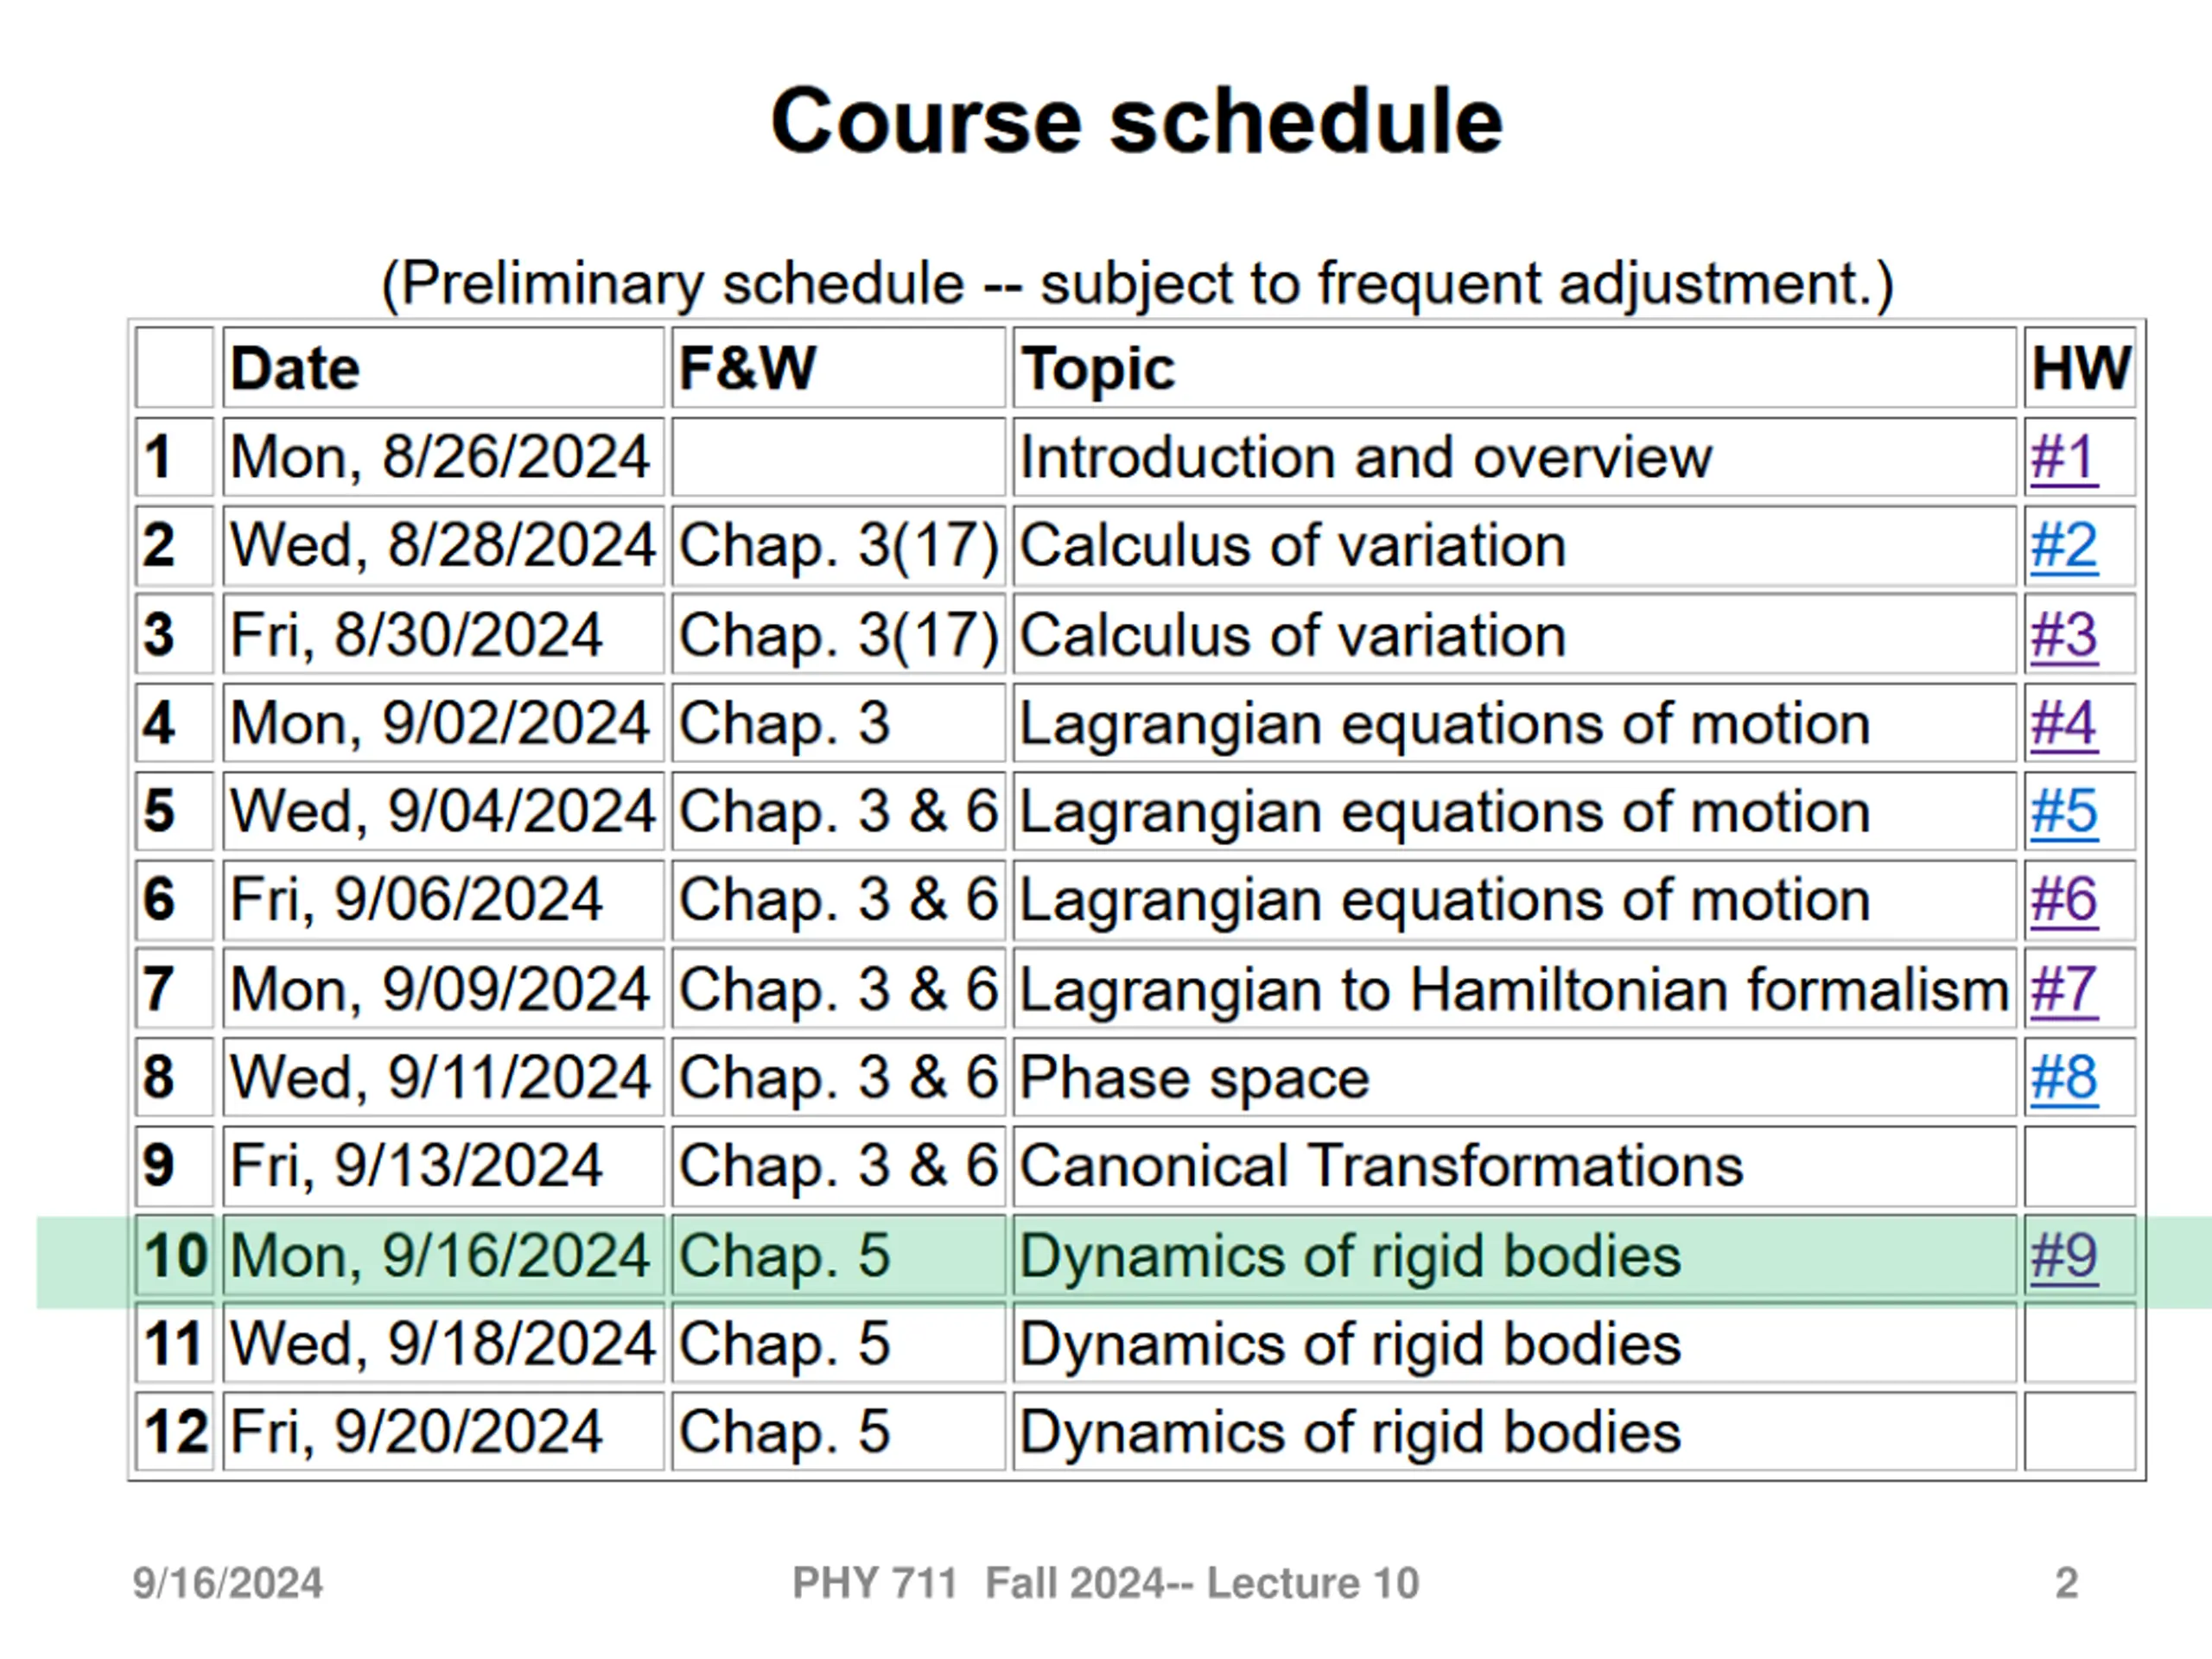Select the Introduction and overview cell
This screenshot has height=1659, width=2212.
[1365, 458]
